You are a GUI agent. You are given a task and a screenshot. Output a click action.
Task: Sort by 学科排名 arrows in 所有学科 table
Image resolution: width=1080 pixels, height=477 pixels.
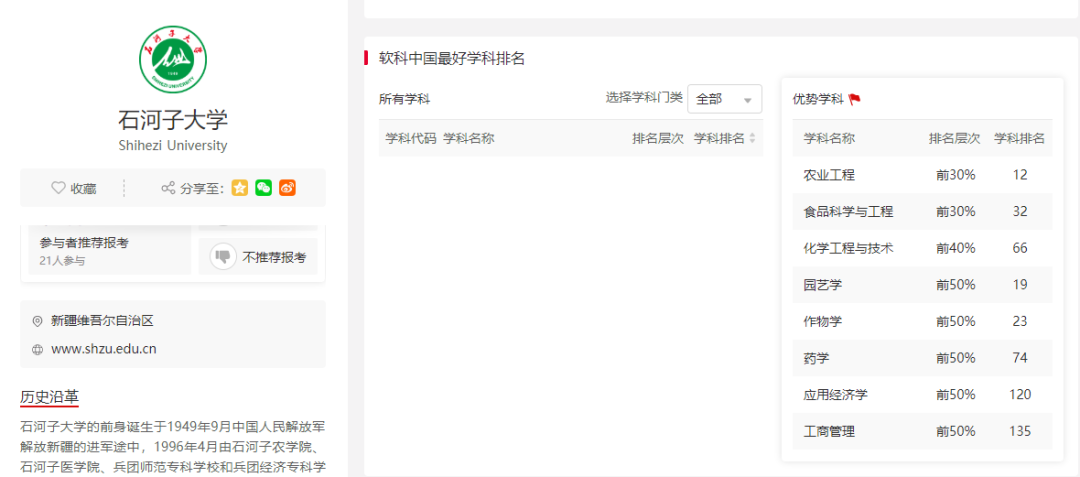click(x=752, y=138)
